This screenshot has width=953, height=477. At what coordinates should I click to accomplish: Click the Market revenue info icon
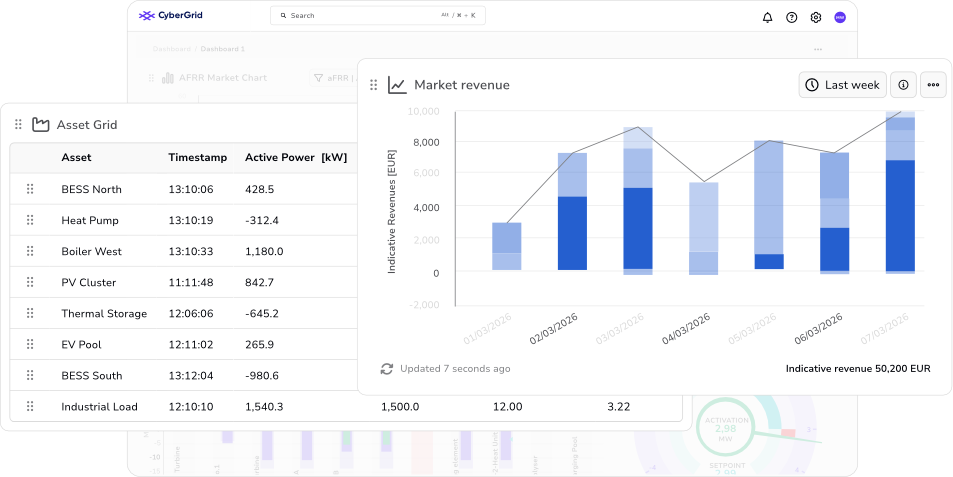pos(903,85)
